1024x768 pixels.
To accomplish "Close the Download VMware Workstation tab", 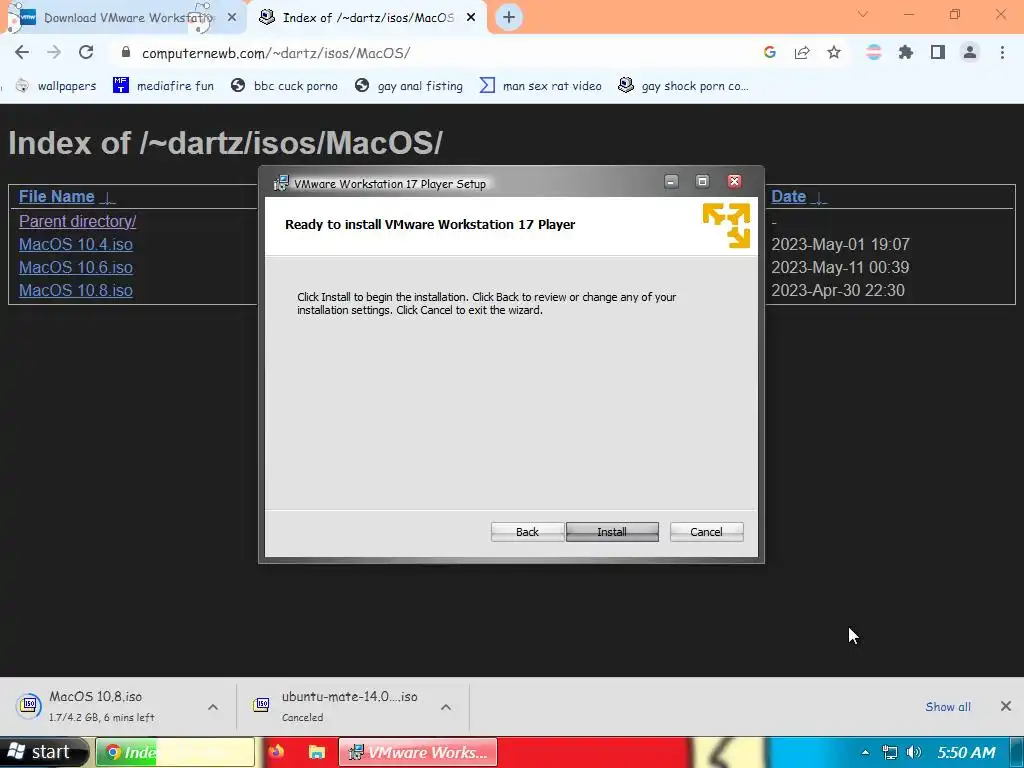I will click(232, 18).
